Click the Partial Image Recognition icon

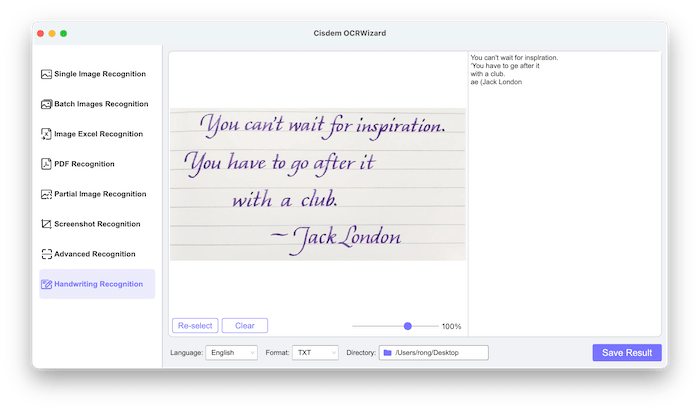point(46,194)
